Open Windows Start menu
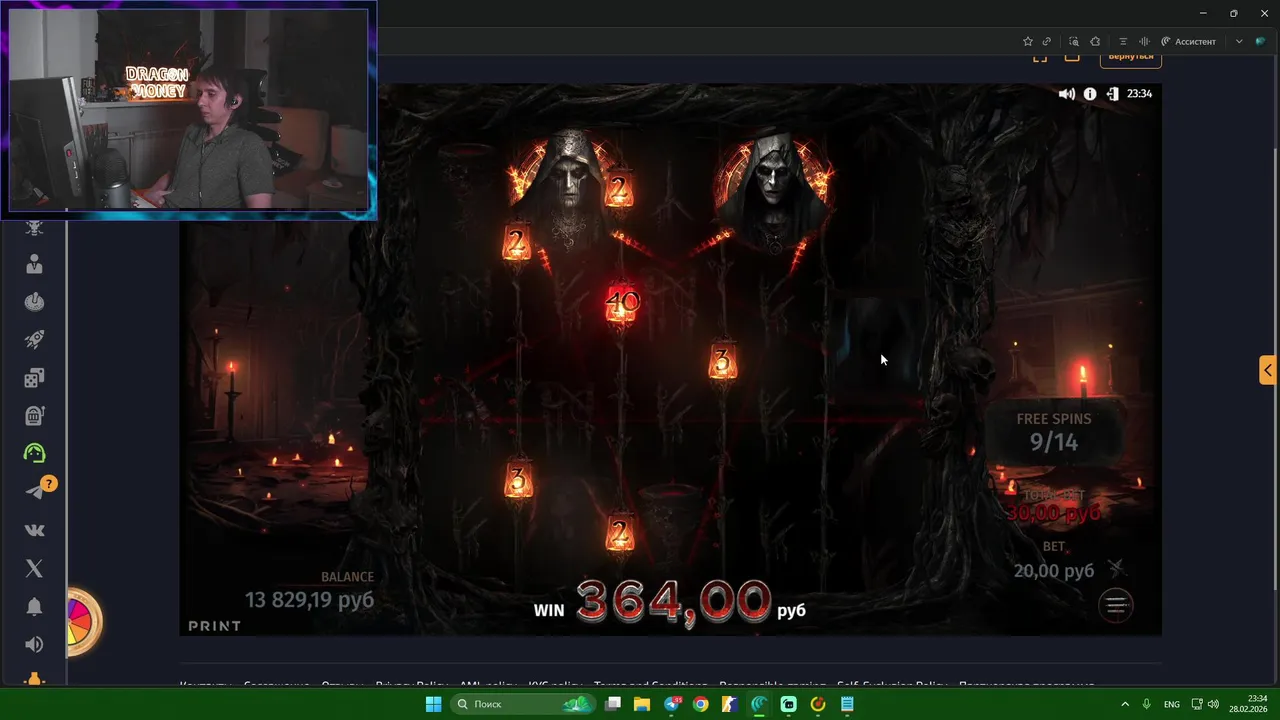This screenshot has width=1280, height=720. tap(433, 704)
